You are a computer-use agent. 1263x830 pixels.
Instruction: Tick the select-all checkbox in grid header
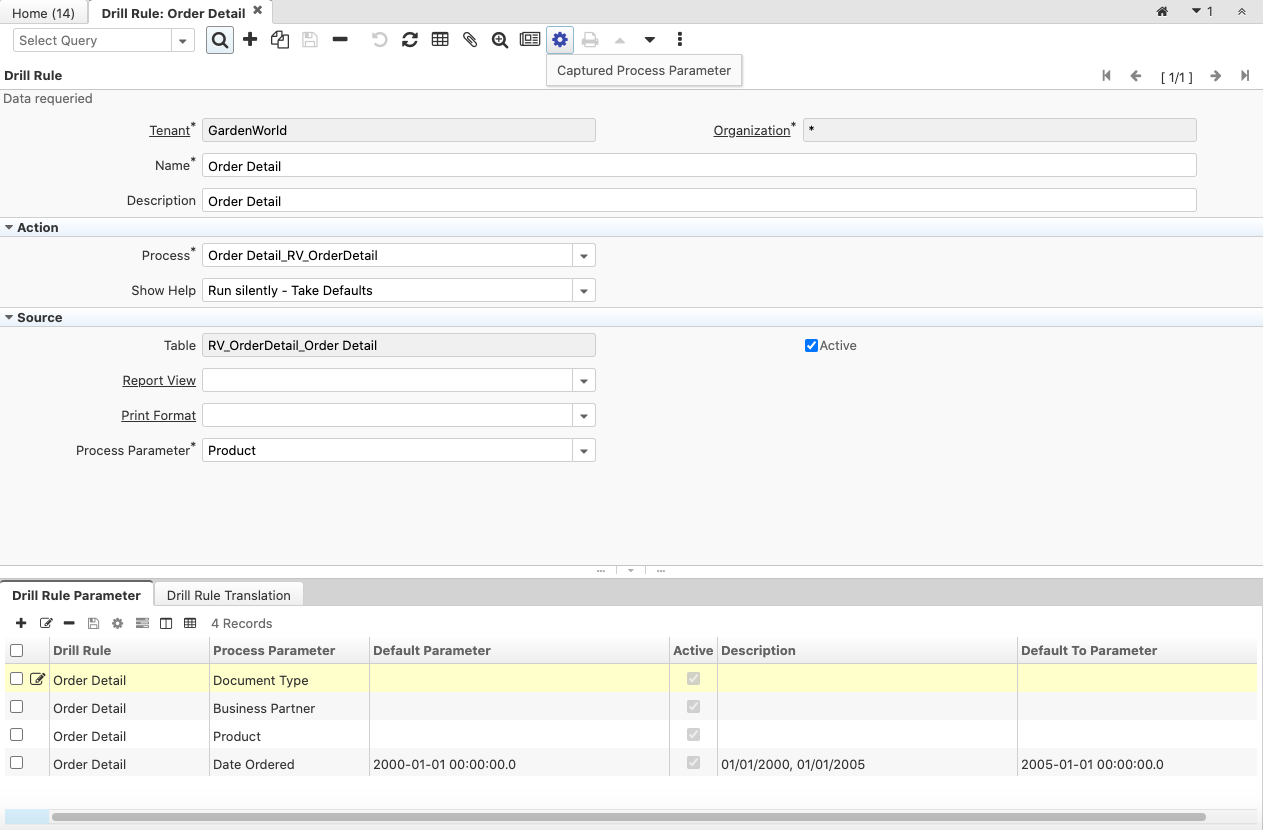[x=16, y=651]
